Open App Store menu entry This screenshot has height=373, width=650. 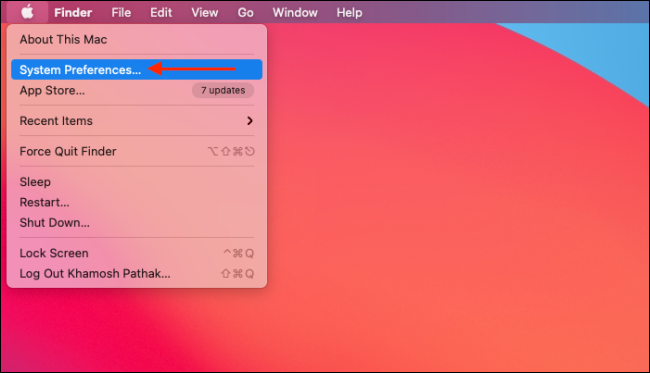click(x=137, y=90)
